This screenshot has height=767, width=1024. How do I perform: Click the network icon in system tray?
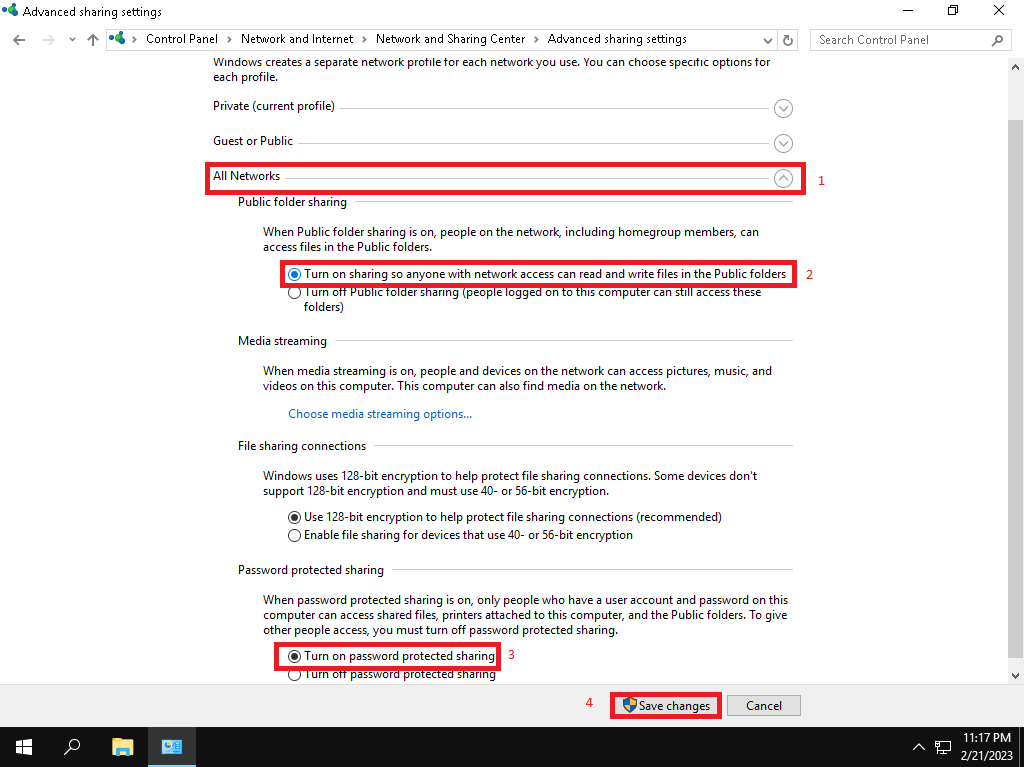(942, 747)
